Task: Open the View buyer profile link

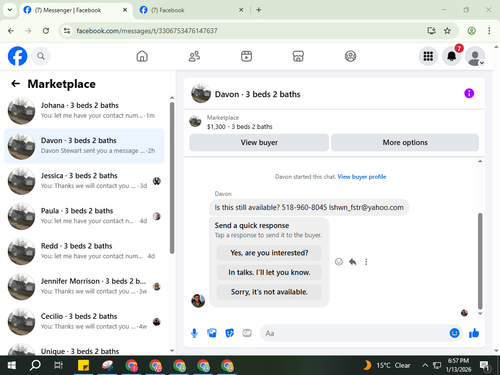Action: coord(362,177)
